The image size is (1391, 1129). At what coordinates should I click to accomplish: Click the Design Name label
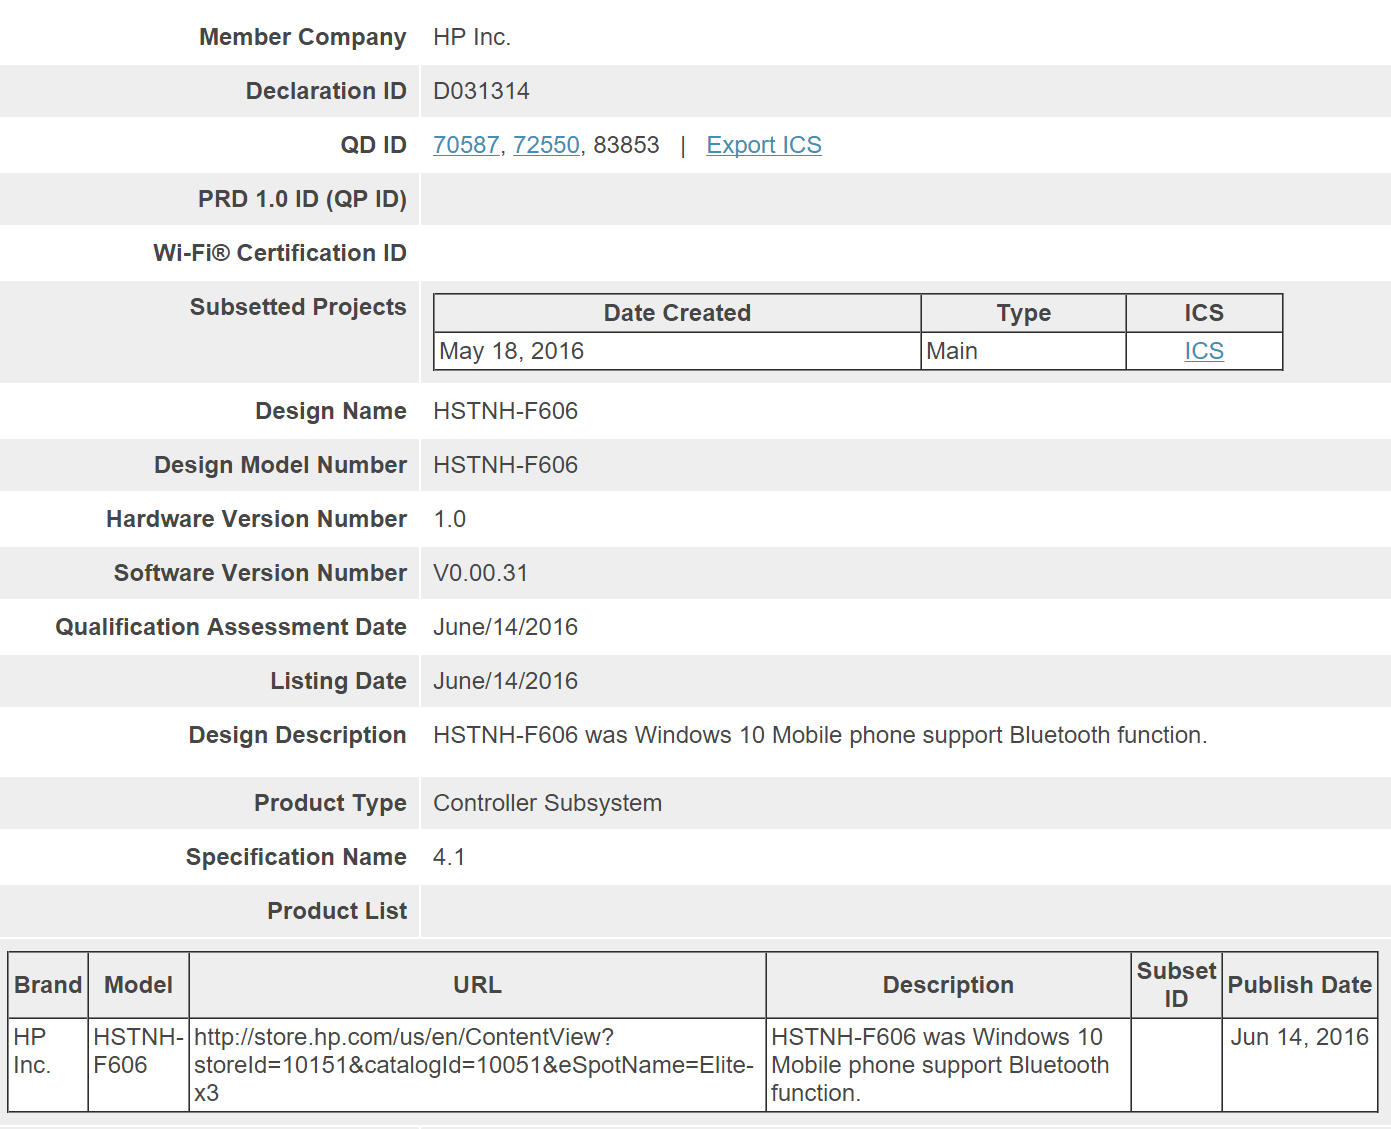[x=331, y=411]
